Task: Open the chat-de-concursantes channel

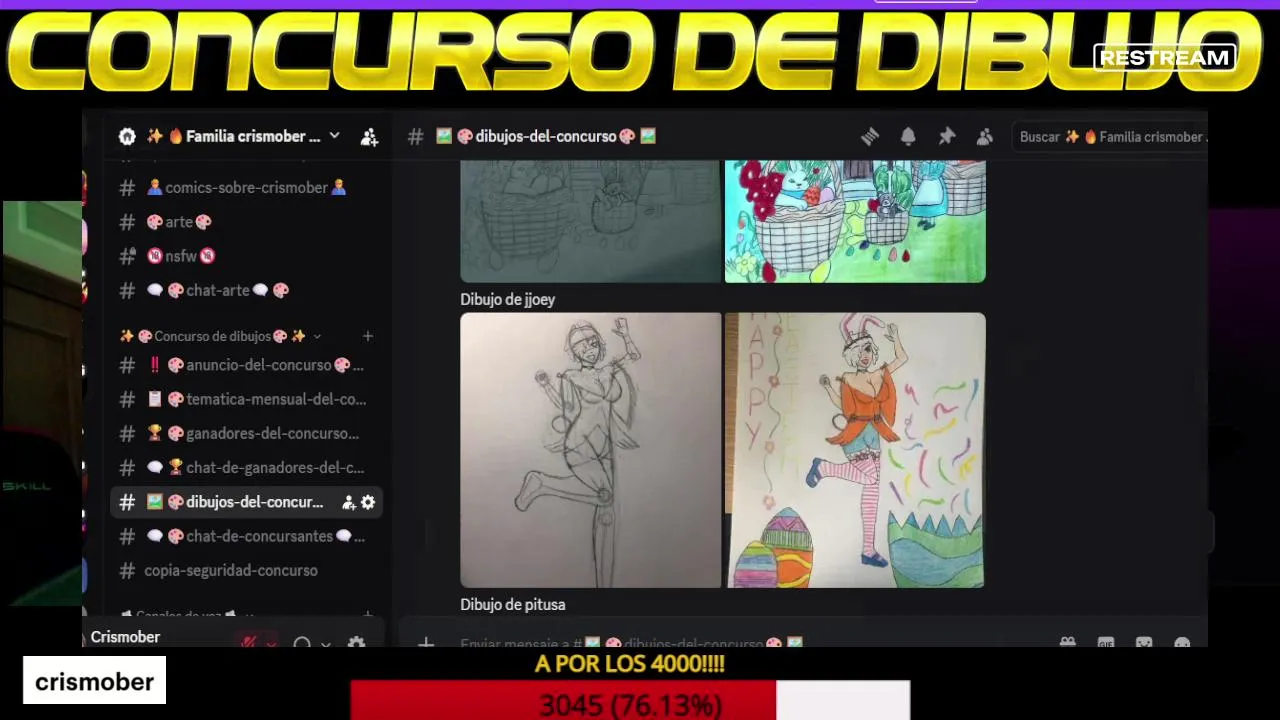Action: [245, 536]
